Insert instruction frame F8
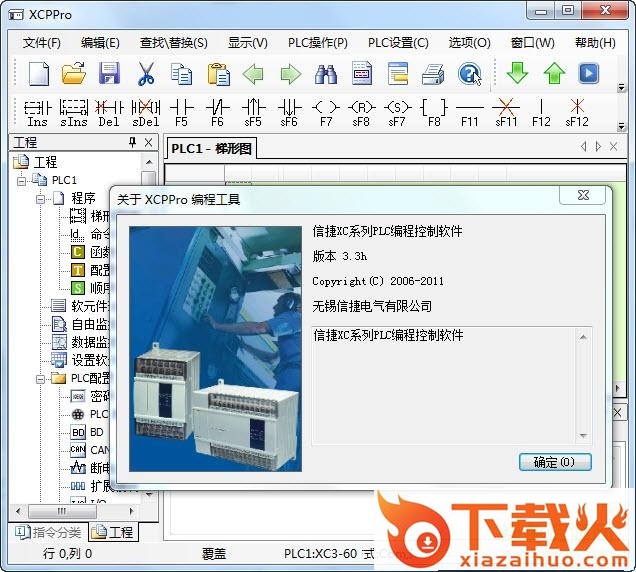This screenshot has width=636, height=572. tap(434, 113)
